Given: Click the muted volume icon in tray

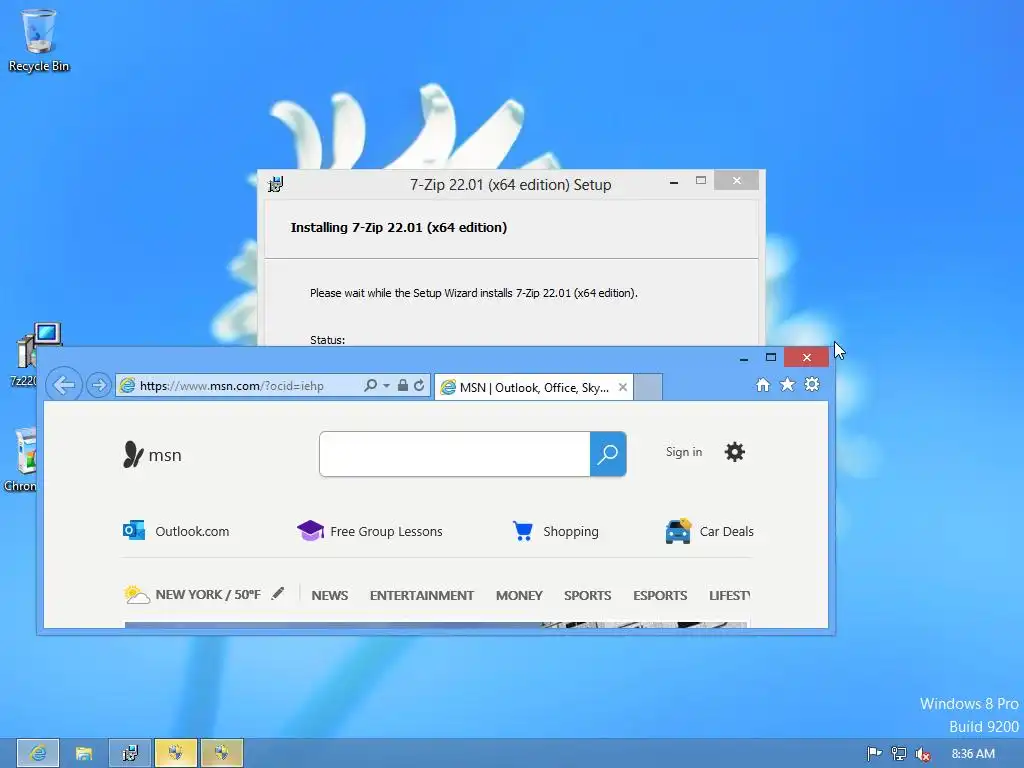Looking at the screenshot, I should (923, 754).
